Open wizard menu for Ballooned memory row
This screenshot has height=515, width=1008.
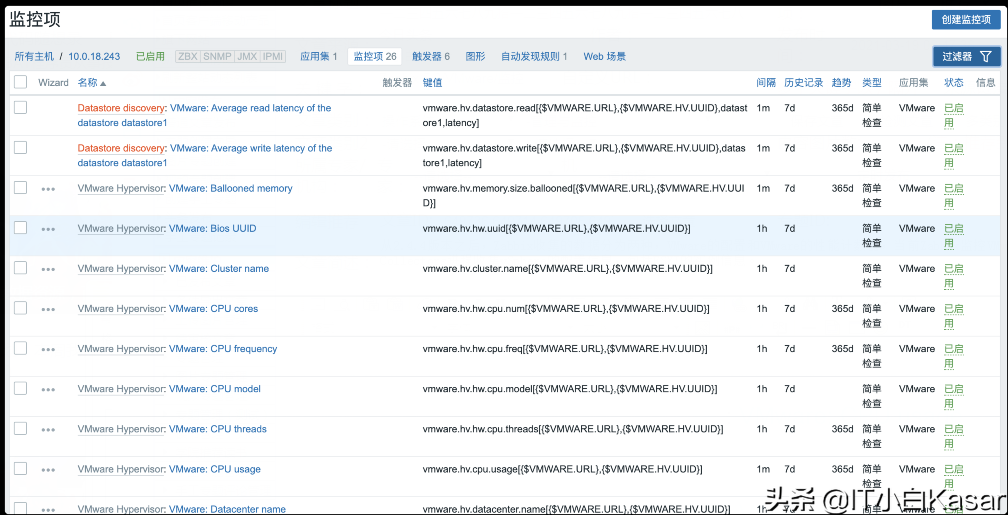point(48,189)
